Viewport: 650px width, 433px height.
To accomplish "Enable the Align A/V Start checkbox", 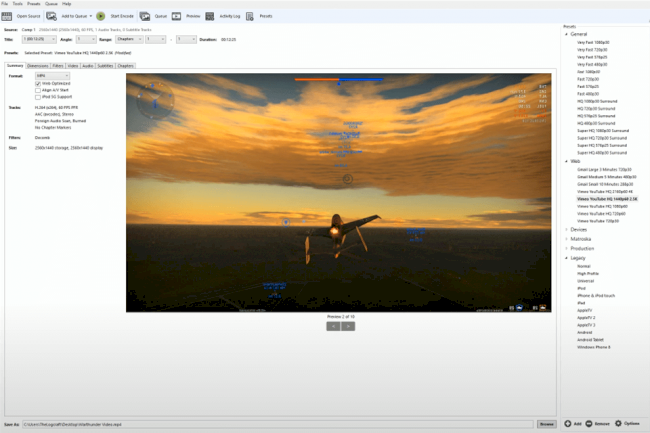I will 38,90.
